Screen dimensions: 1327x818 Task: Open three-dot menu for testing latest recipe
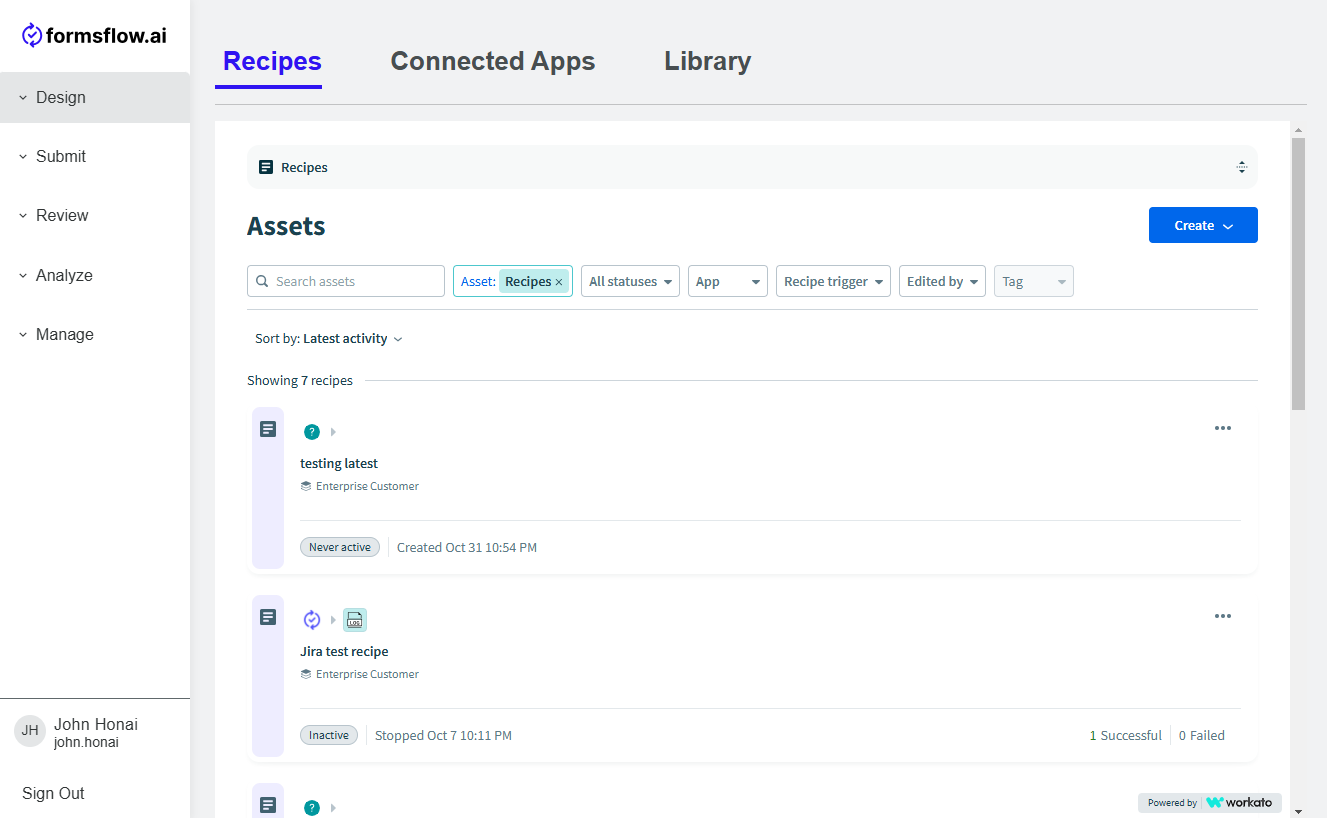[1222, 428]
